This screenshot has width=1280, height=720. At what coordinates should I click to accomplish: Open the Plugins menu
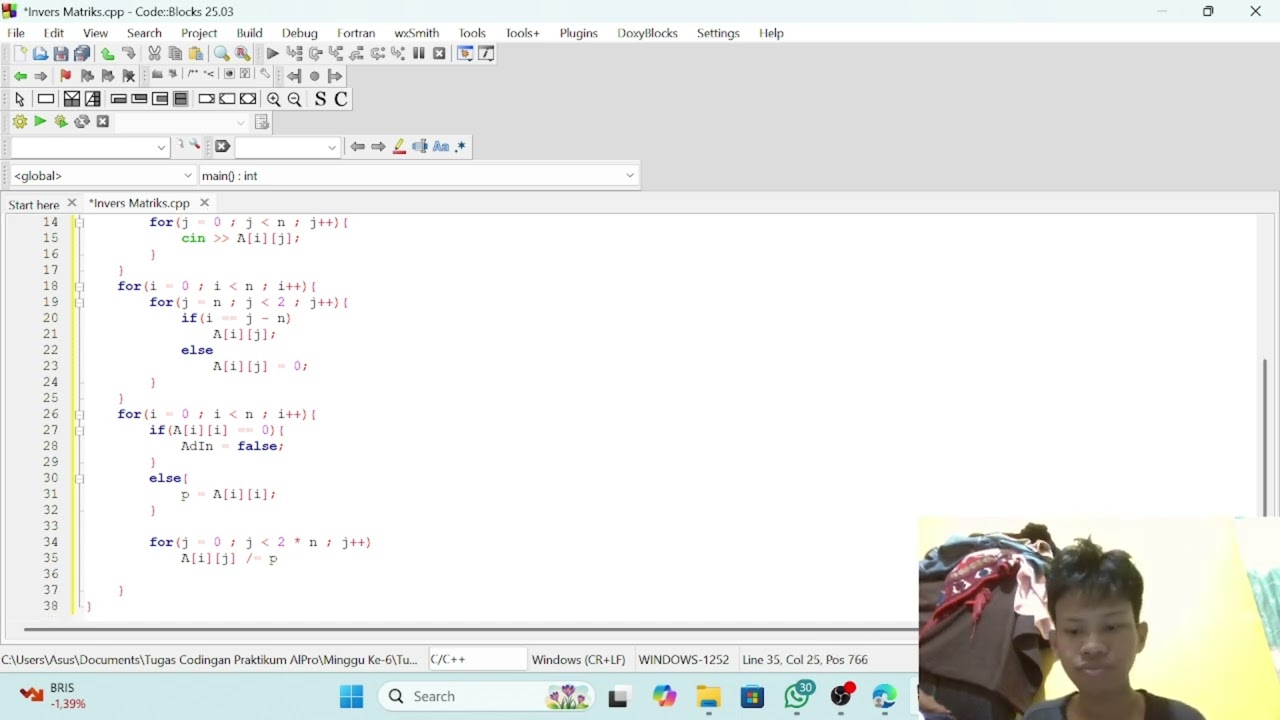(x=578, y=33)
